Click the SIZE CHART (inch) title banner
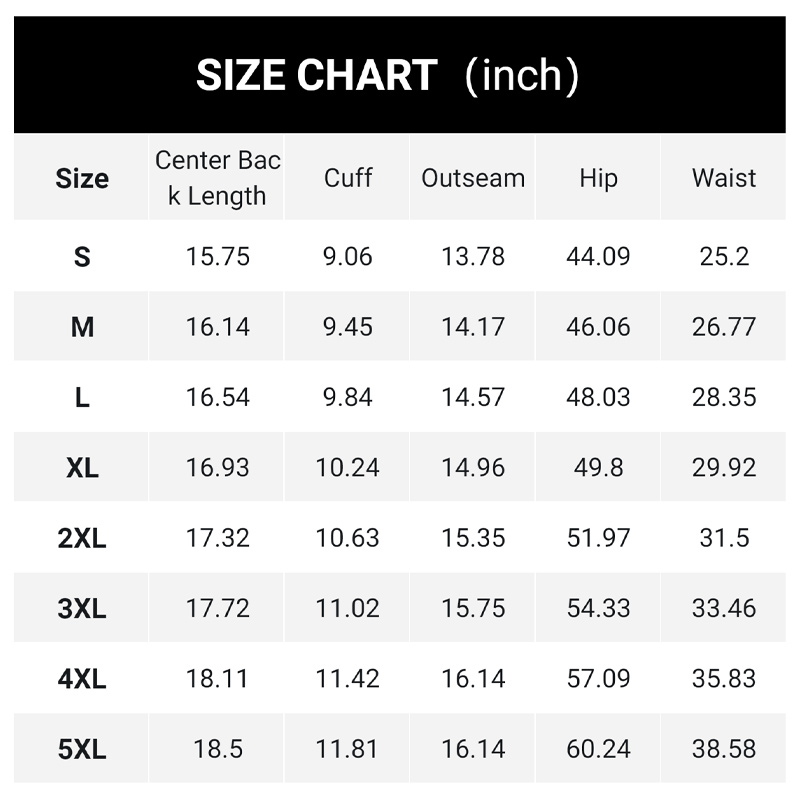 (399, 74)
